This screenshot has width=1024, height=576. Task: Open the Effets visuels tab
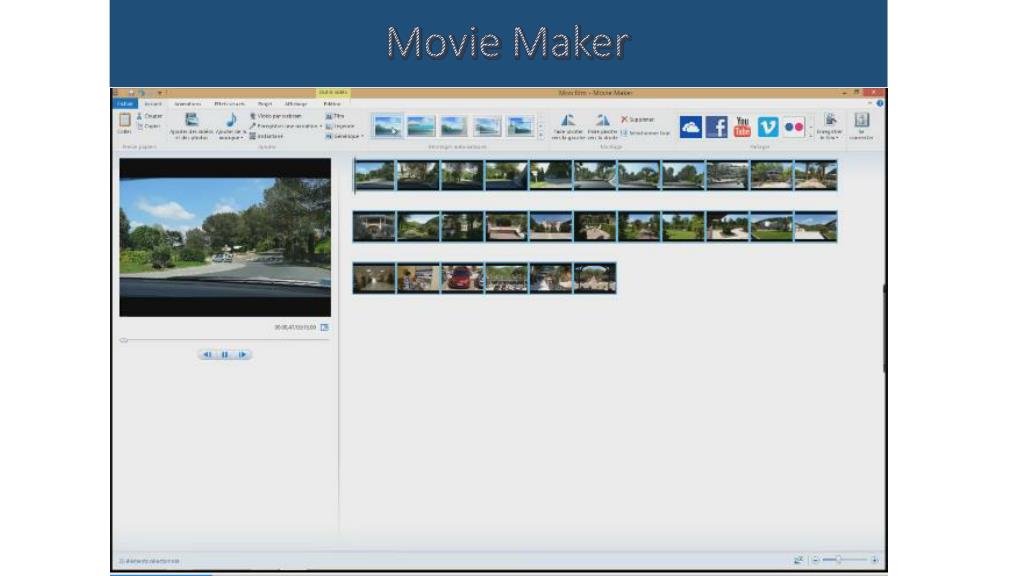click(x=229, y=104)
